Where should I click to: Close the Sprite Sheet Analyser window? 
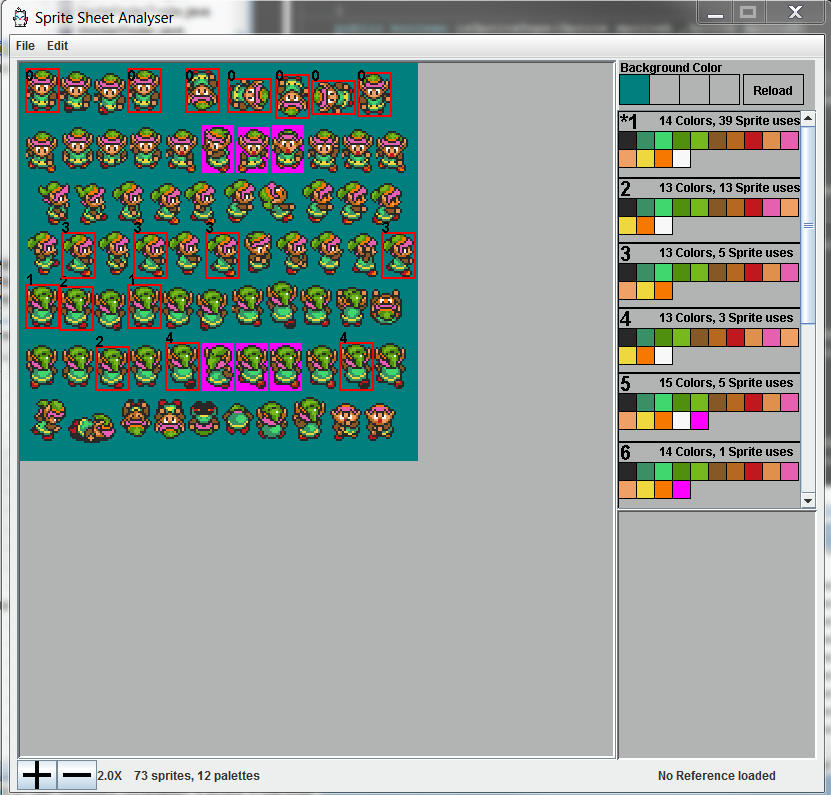[795, 13]
